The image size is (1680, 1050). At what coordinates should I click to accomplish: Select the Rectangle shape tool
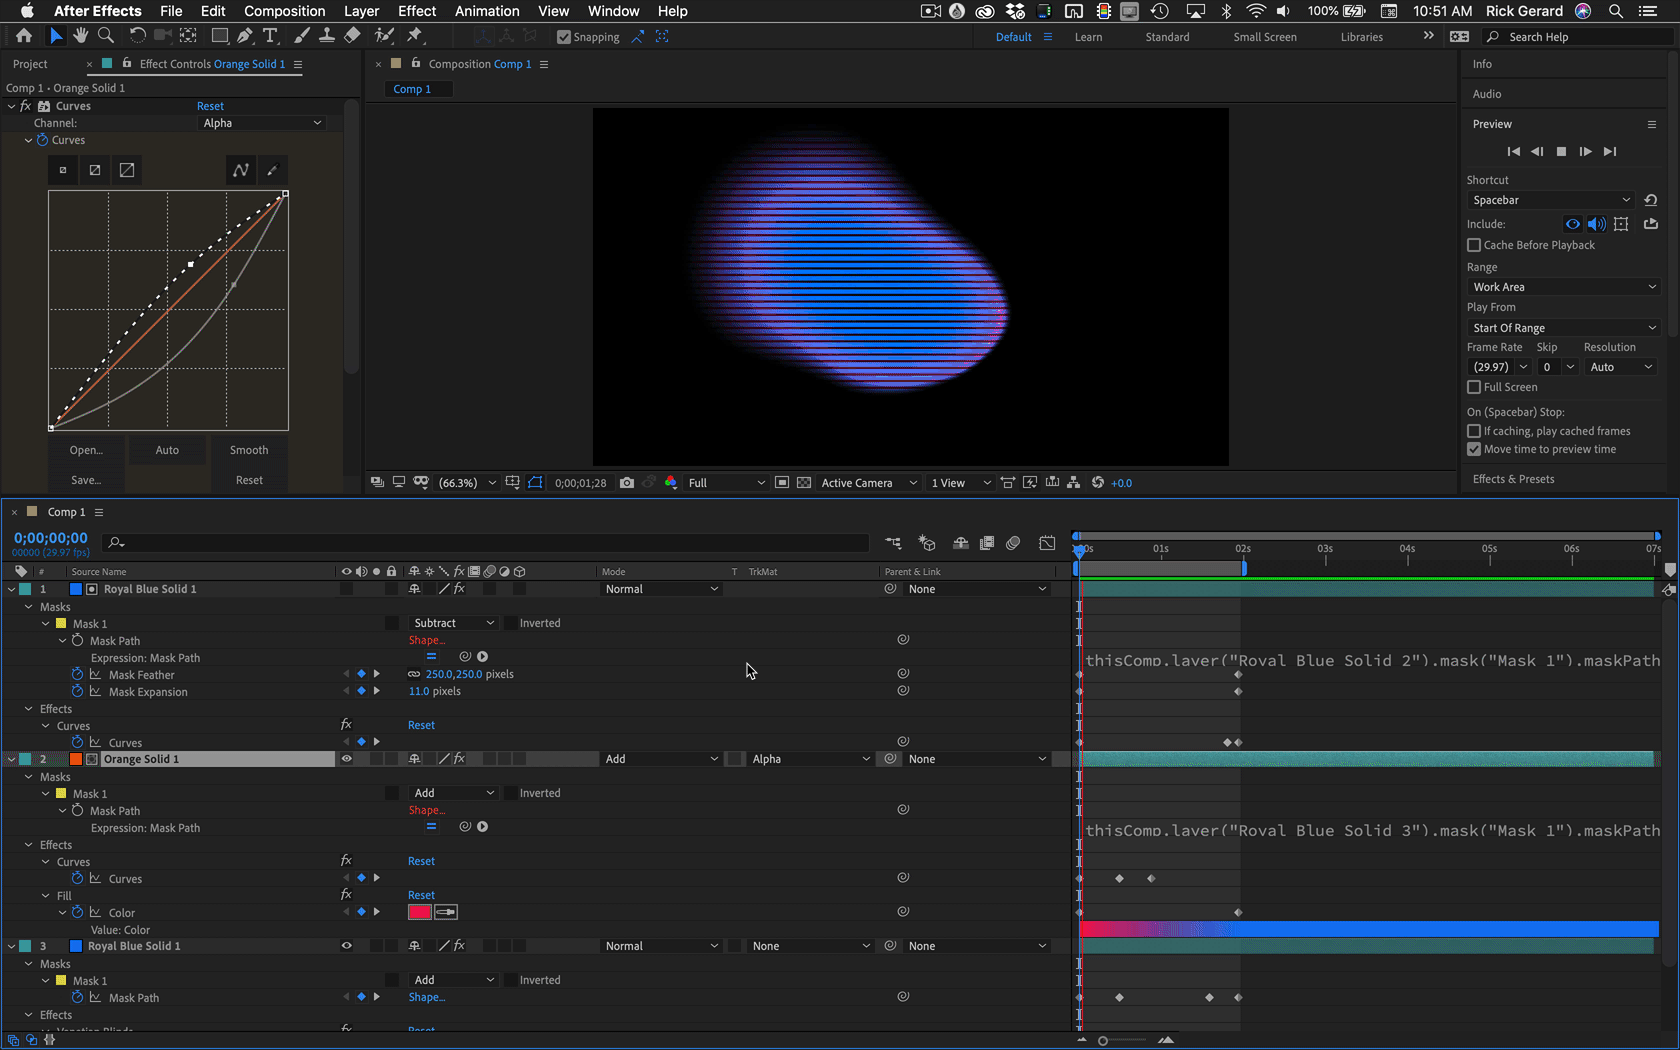pyautogui.click(x=219, y=36)
